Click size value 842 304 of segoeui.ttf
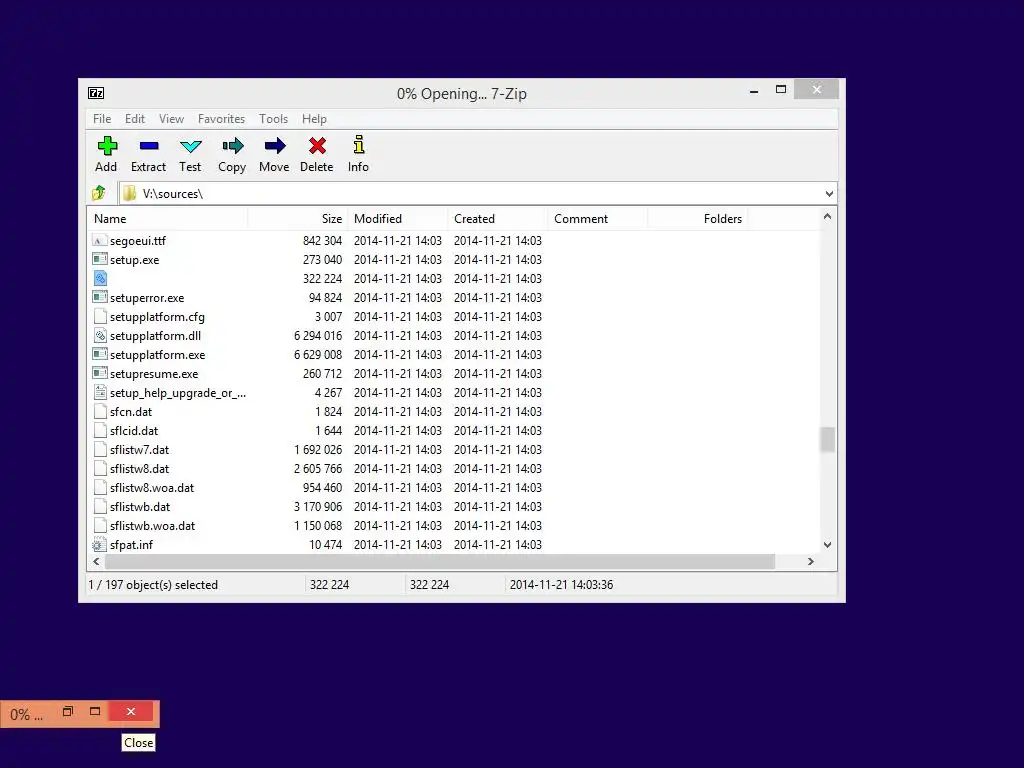Viewport: 1024px width, 768px height. click(x=322, y=240)
